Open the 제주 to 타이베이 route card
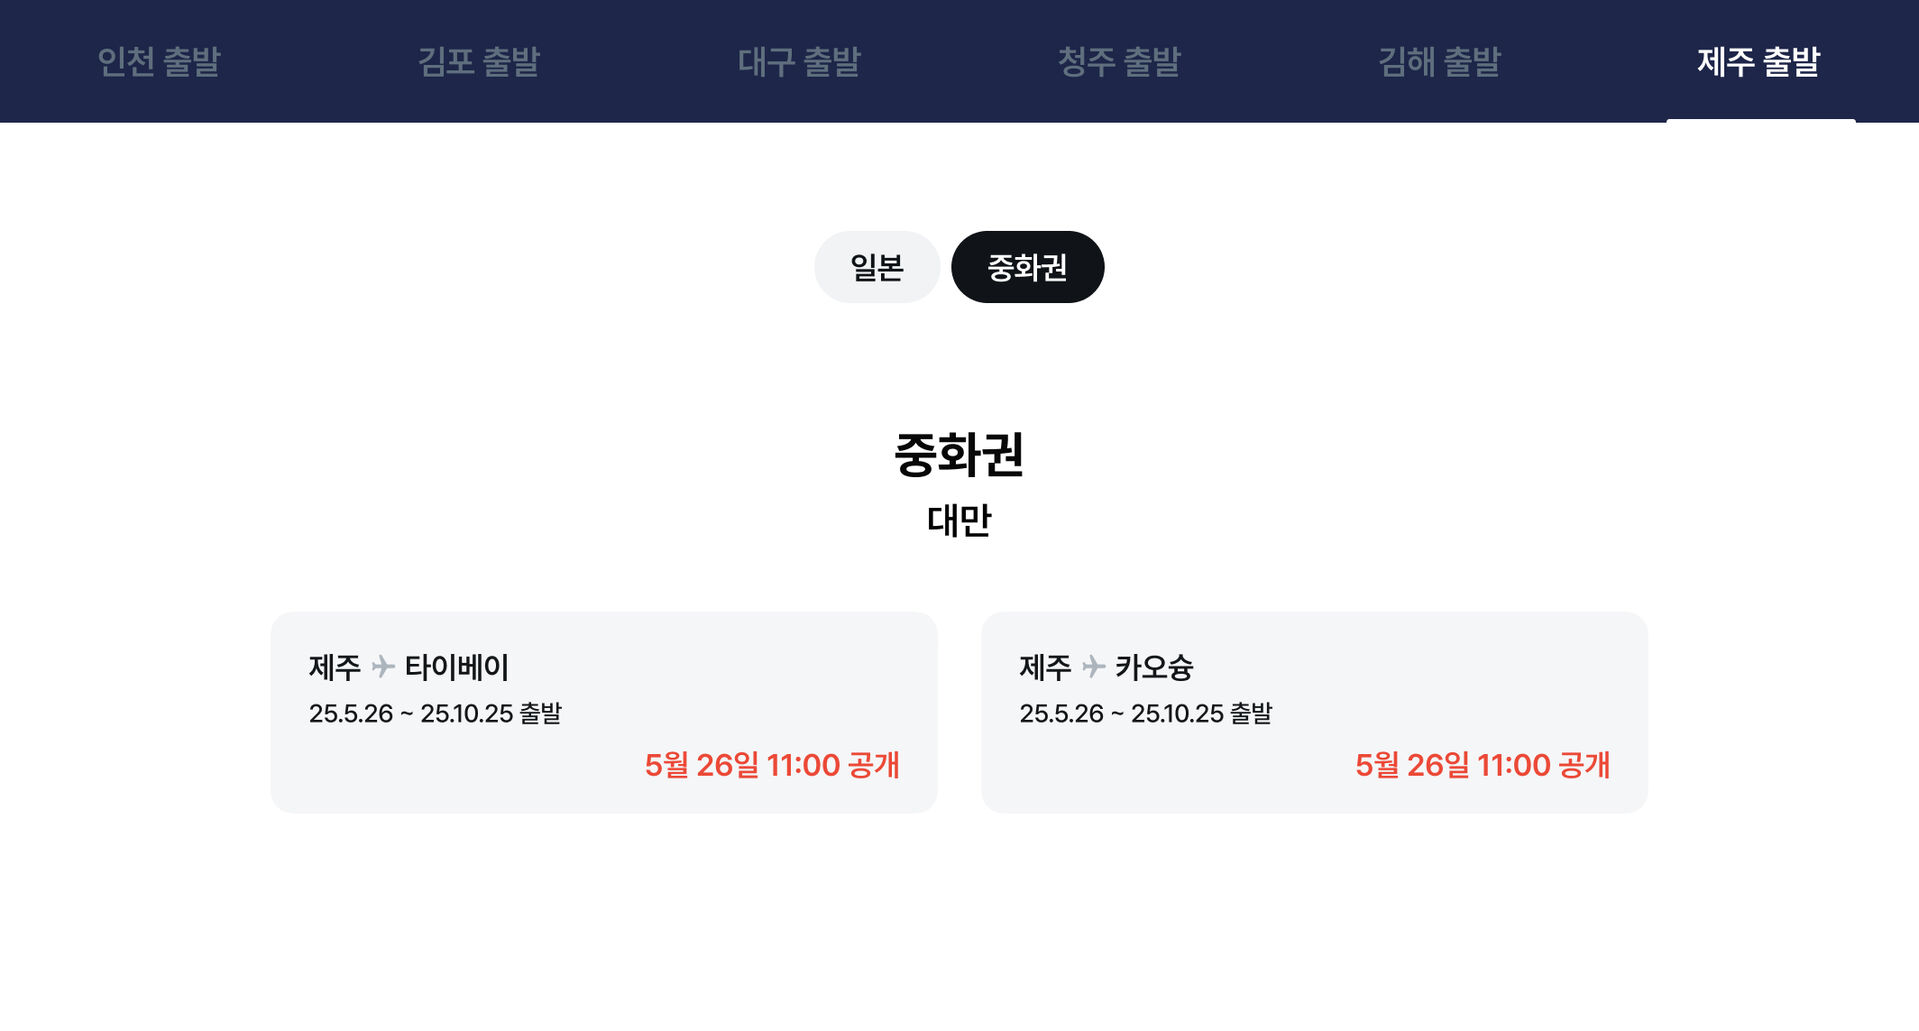 click(x=603, y=712)
